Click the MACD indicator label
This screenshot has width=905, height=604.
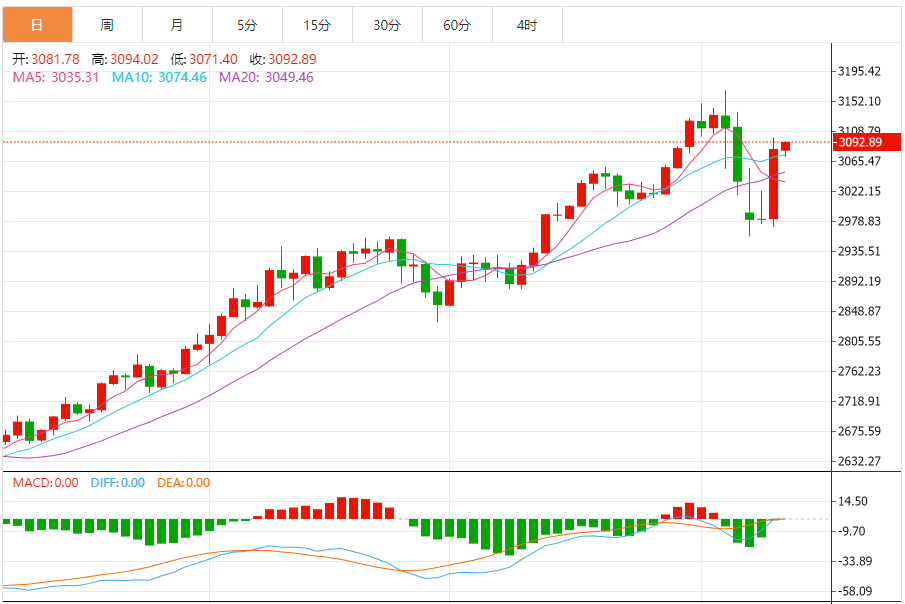[46, 483]
